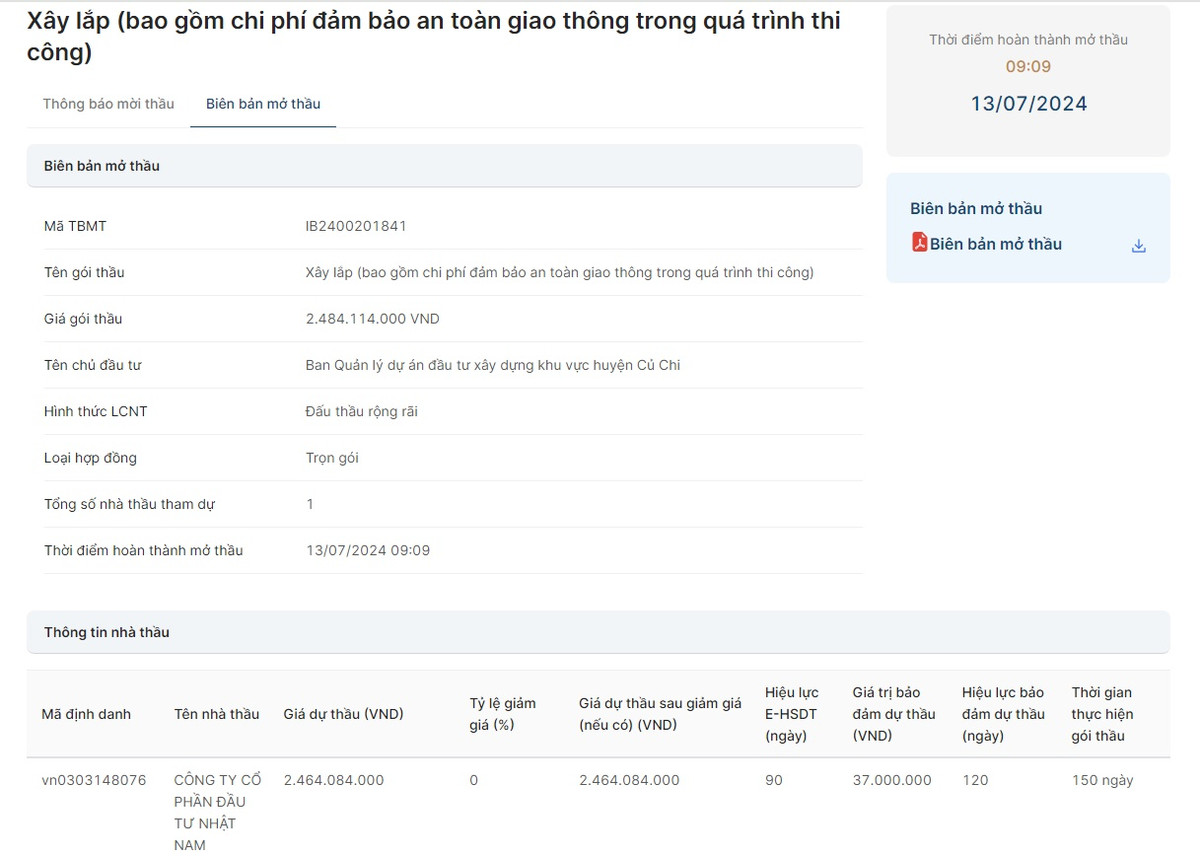Click the Thông tin nhà thầu section header
Screen dimensions: 1200x864
pos(107,632)
